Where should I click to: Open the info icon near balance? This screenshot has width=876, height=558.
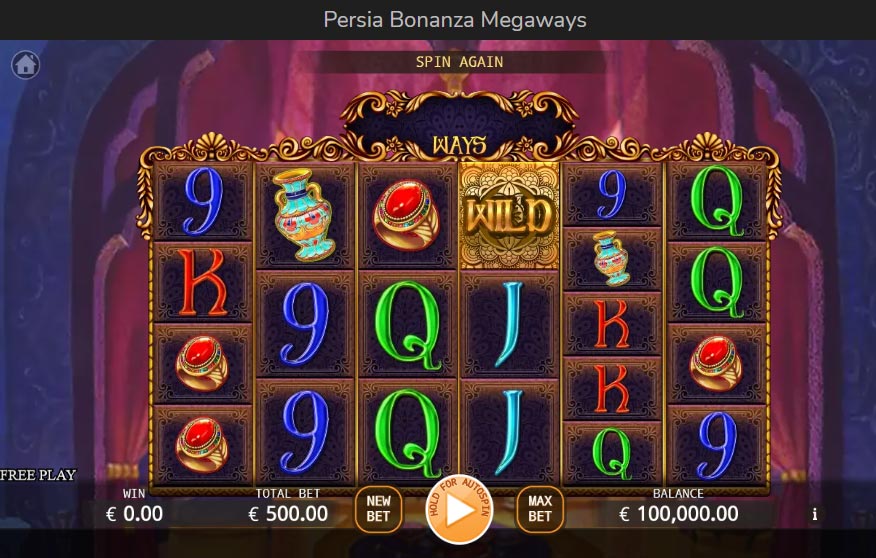[815, 514]
